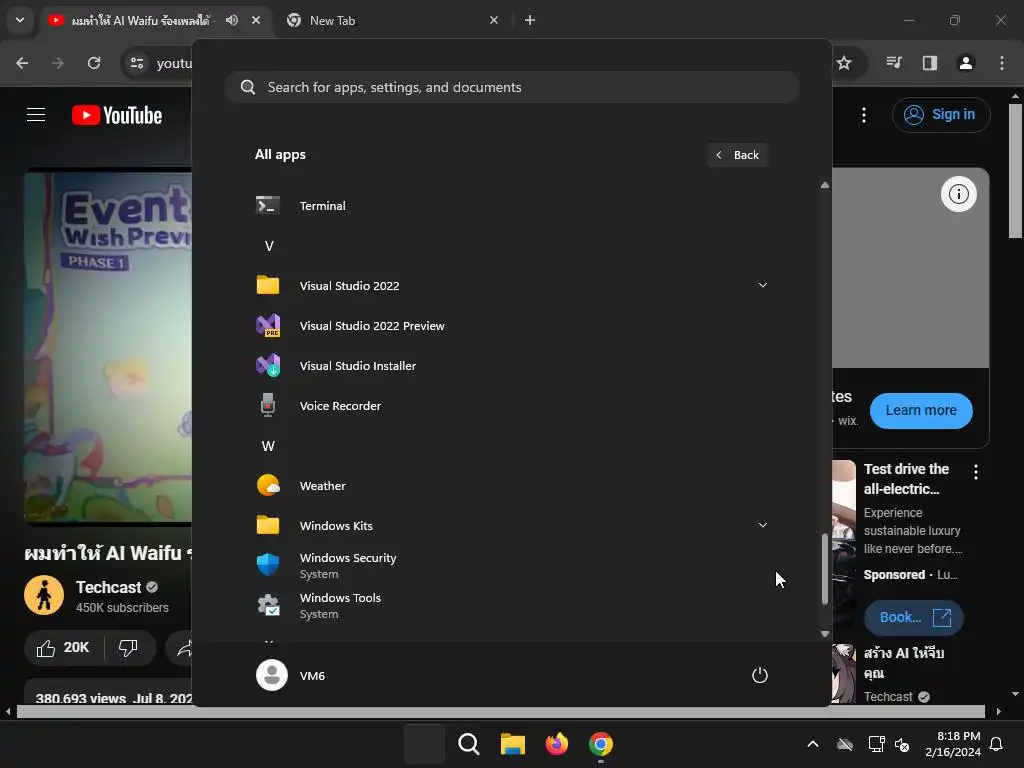
Task: Open File Explorer from the taskbar
Action: [x=513, y=744]
